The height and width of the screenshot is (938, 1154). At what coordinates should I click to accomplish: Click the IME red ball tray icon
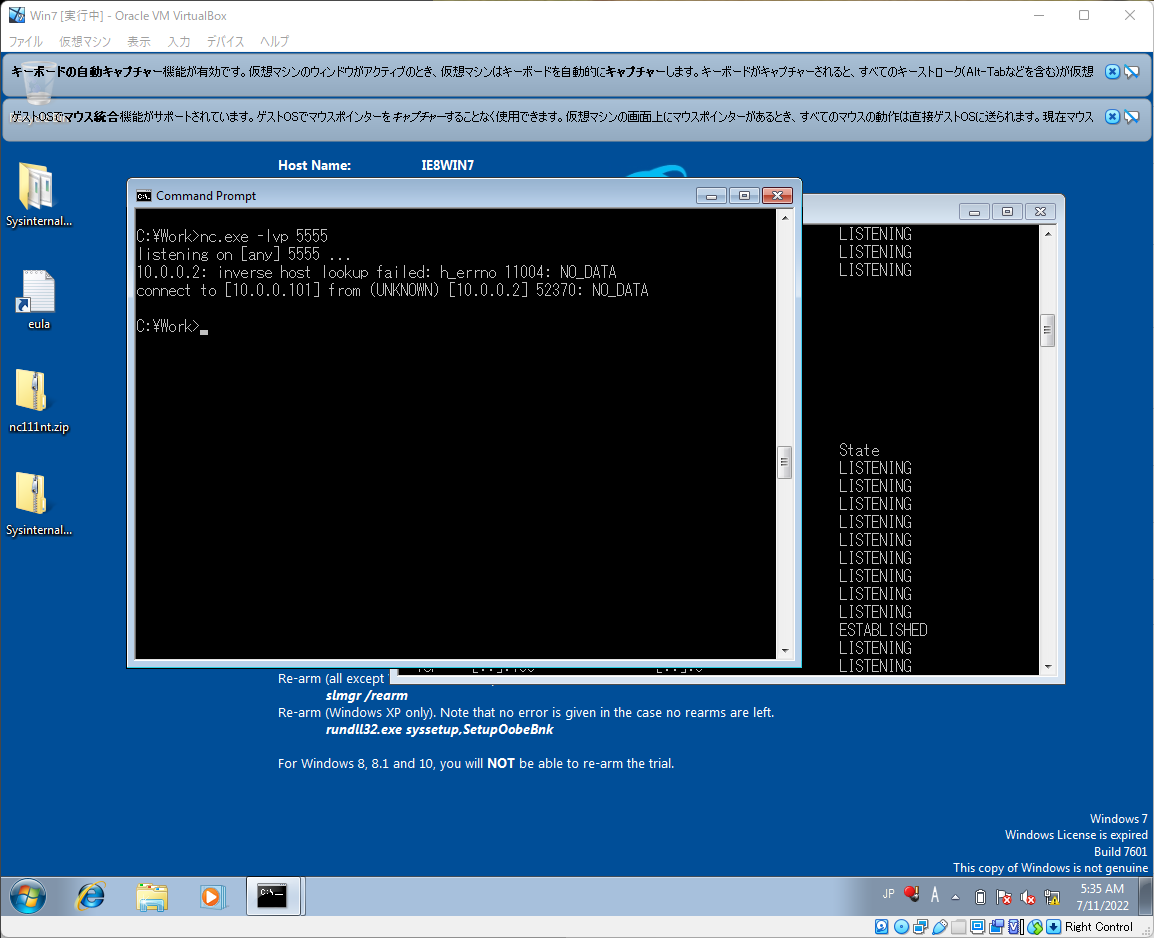912,894
